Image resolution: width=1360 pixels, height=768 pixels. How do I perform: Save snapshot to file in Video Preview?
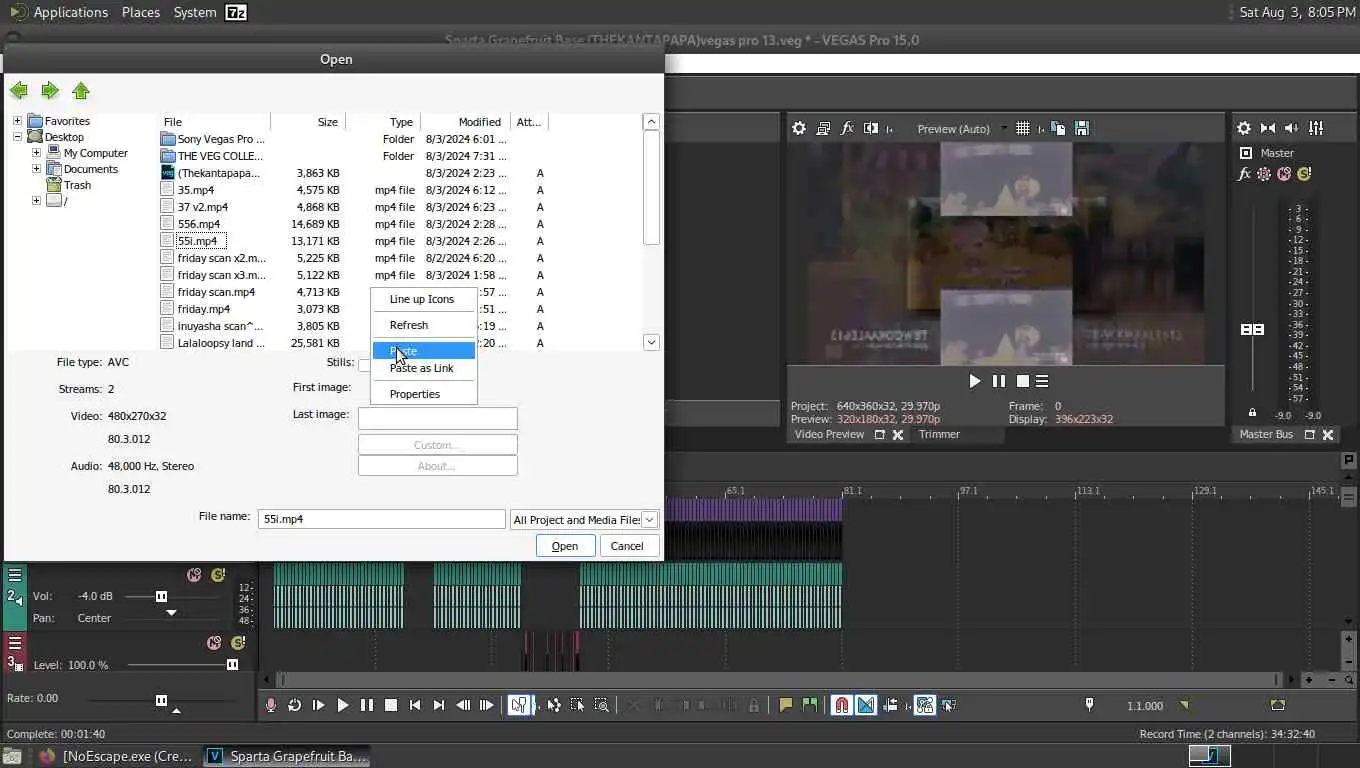pyautogui.click(x=1082, y=128)
